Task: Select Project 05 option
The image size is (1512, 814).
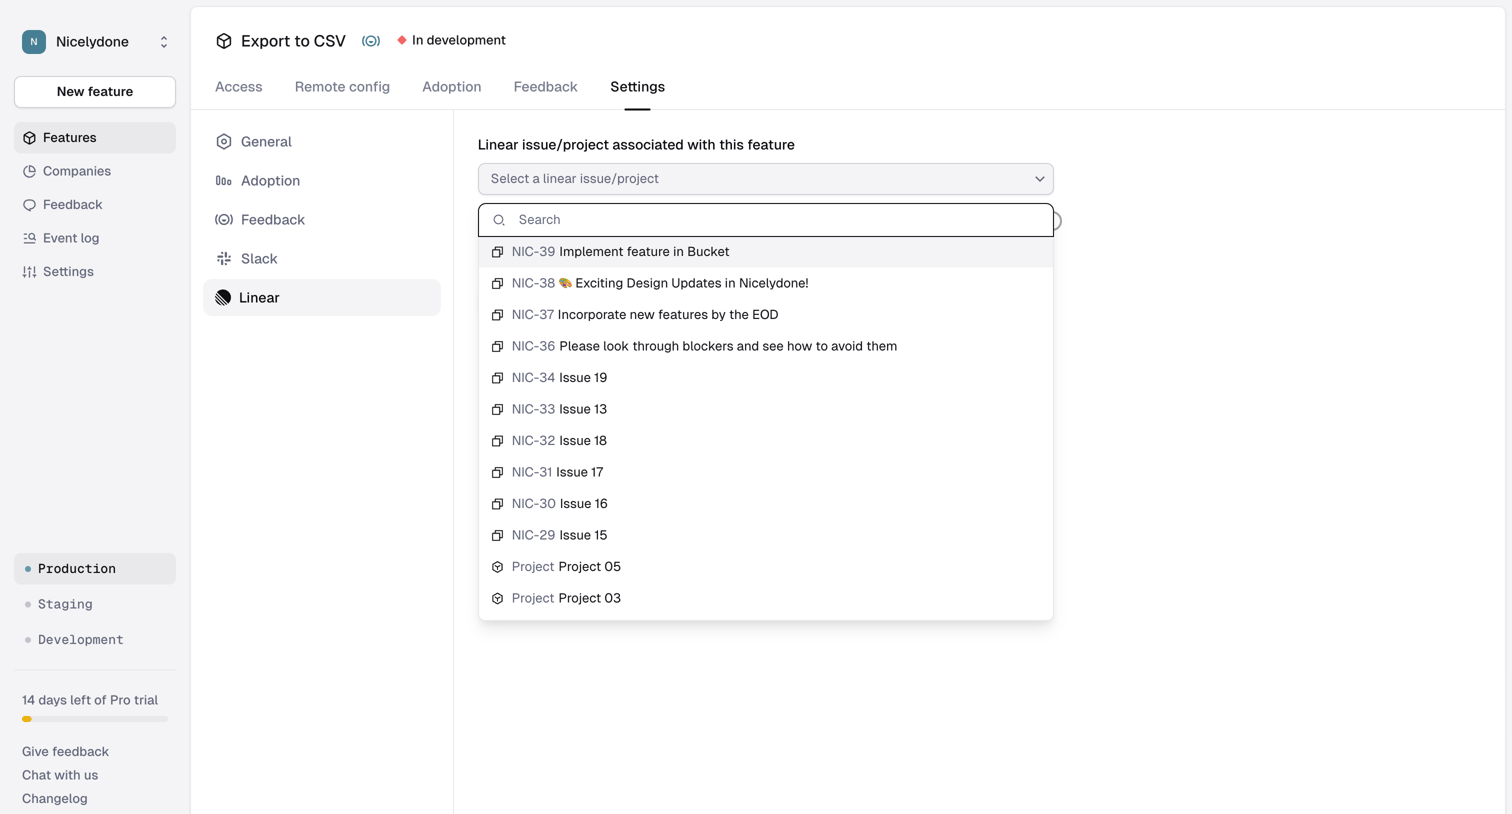Action: point(766,567)
